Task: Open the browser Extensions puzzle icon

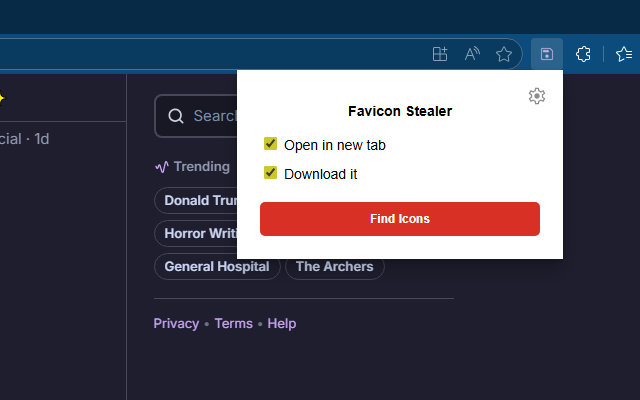Action: click(x=583, y=54)
